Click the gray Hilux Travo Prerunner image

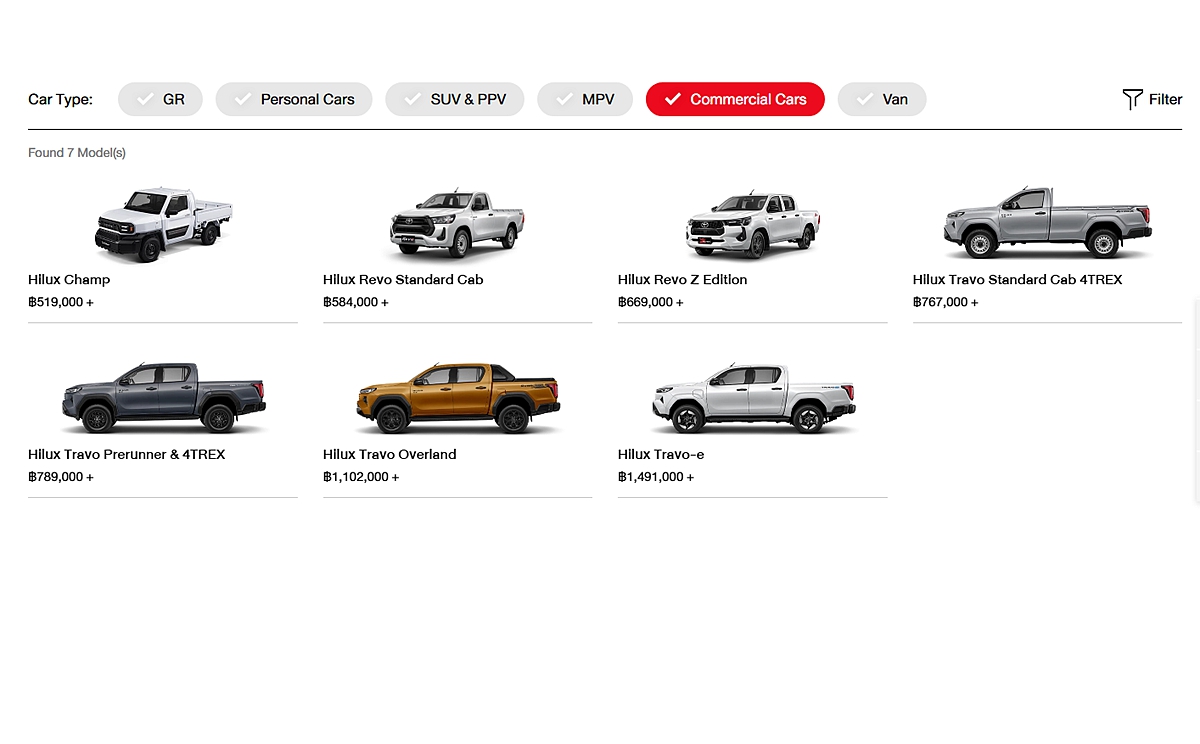pos(163,398)
